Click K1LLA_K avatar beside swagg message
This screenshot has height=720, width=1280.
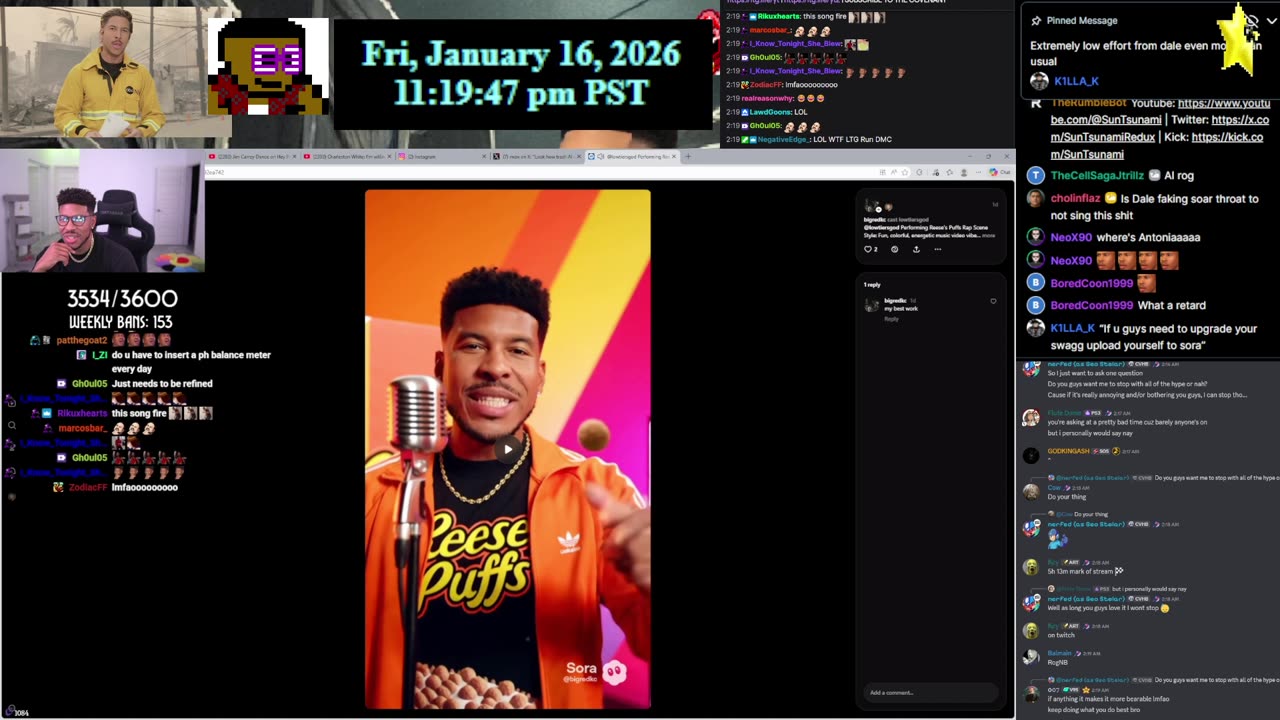click(x=1036, y=328)
